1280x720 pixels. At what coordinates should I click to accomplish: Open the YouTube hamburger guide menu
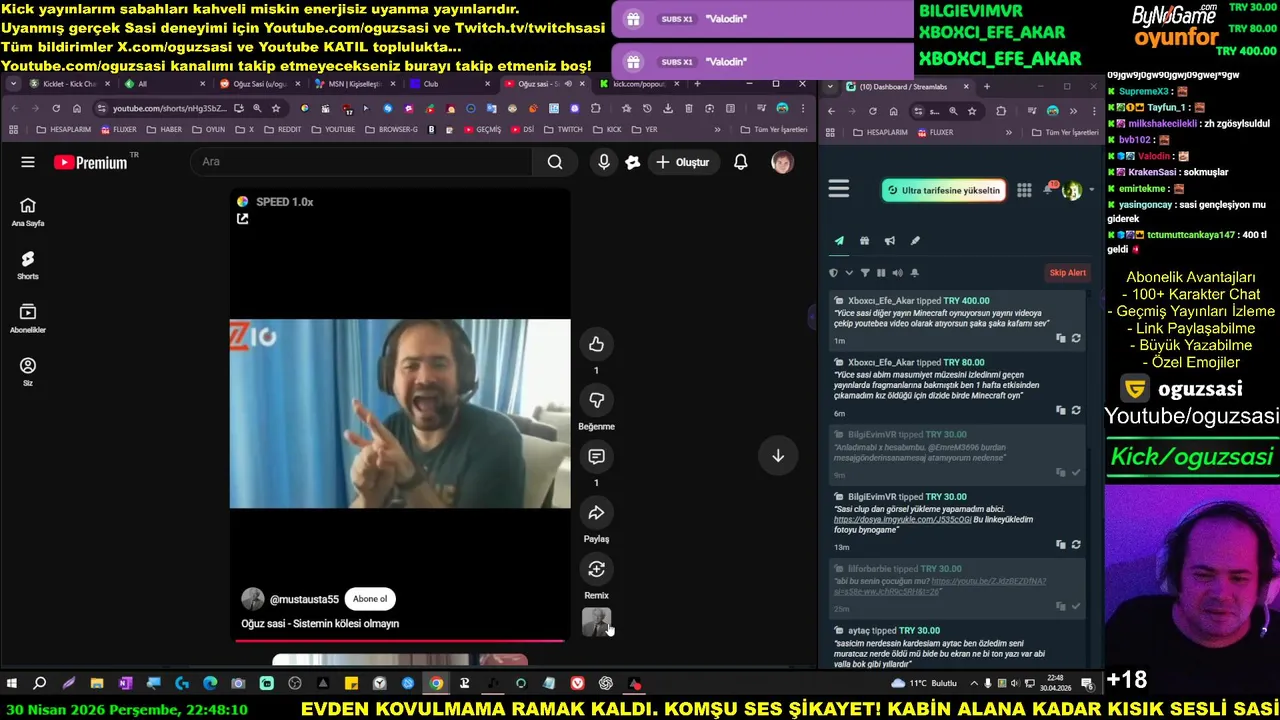[x=28, y=162]
